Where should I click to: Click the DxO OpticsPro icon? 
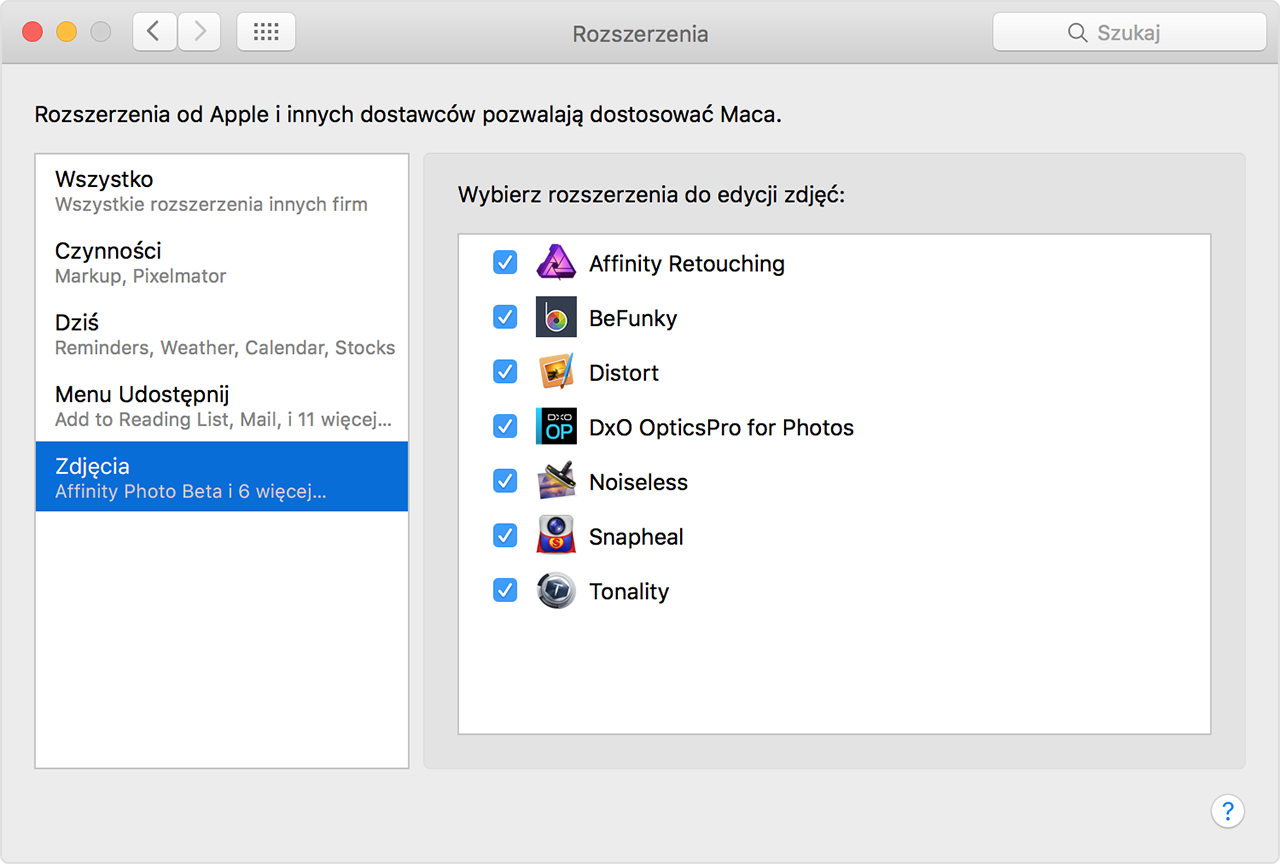[556, 427]
